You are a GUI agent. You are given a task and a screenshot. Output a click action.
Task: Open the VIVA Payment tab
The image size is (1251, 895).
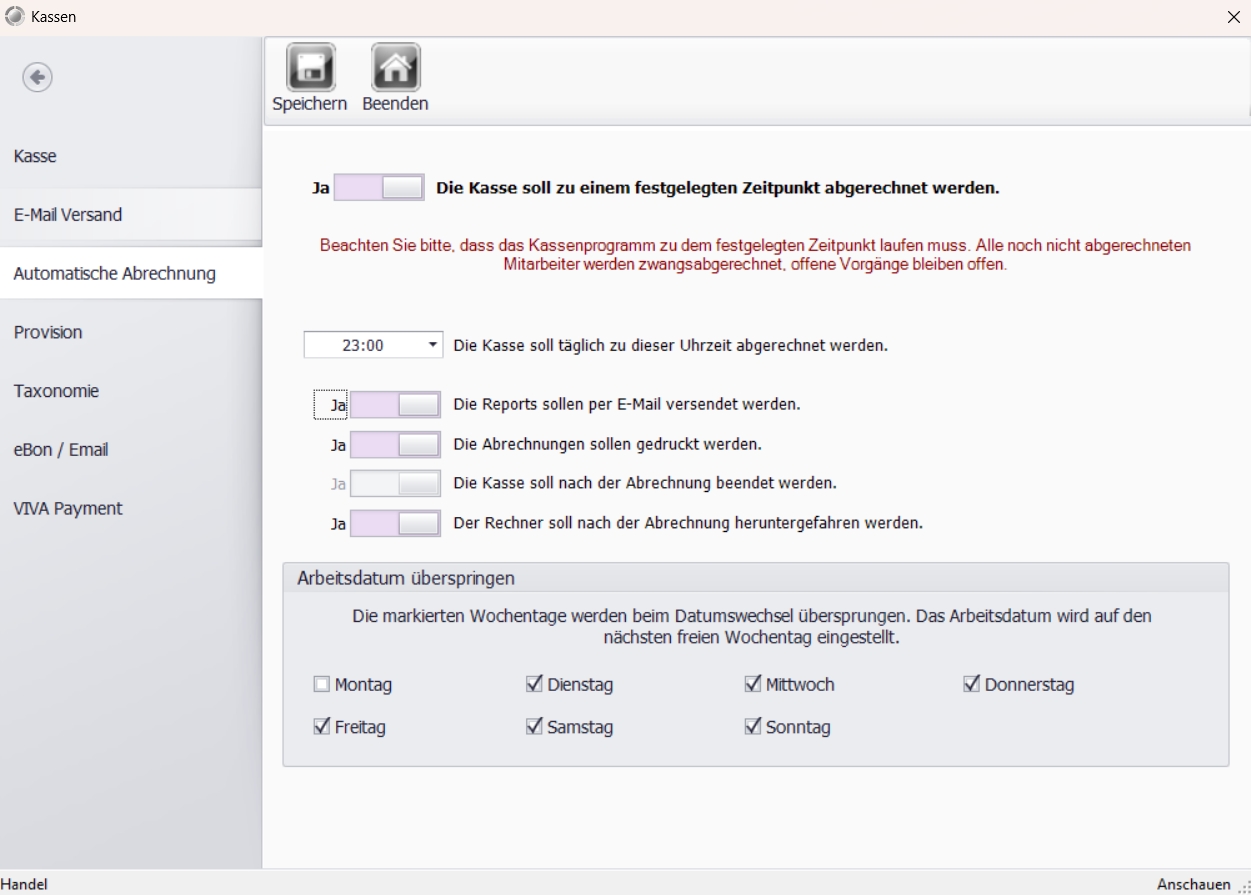point(68,508)
